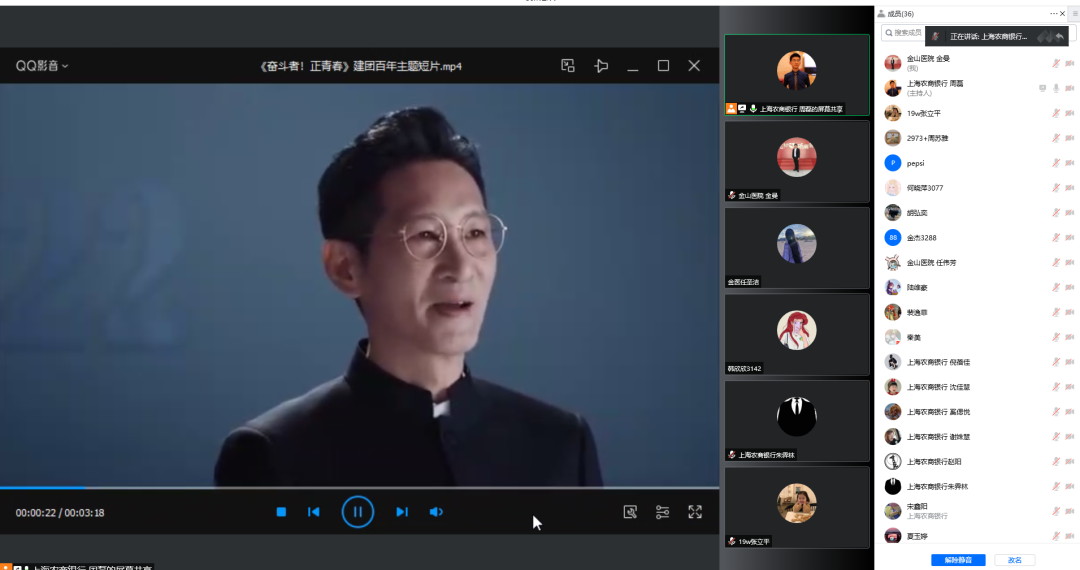The width and height of the screenshot is (1080, 570).
Task: Toggle microphone for 金山医院 金曼
Action: point(1055,63)
